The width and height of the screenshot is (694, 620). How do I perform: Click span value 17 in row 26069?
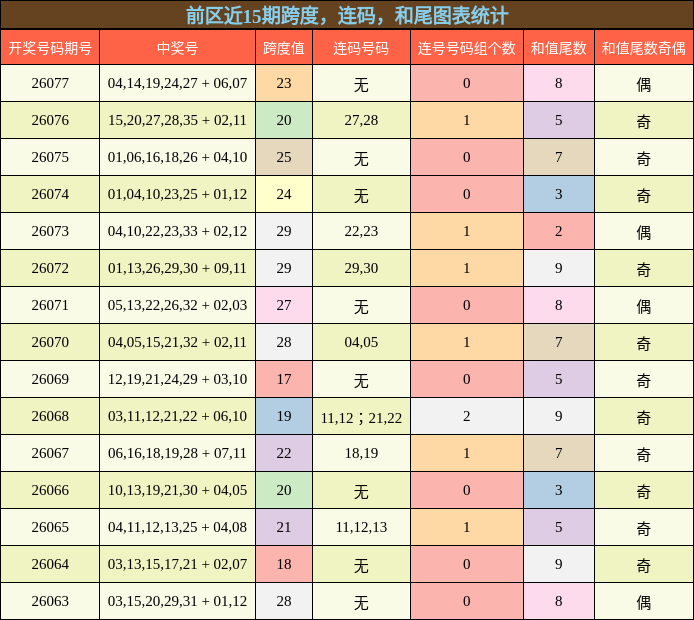tap(284, 379)
